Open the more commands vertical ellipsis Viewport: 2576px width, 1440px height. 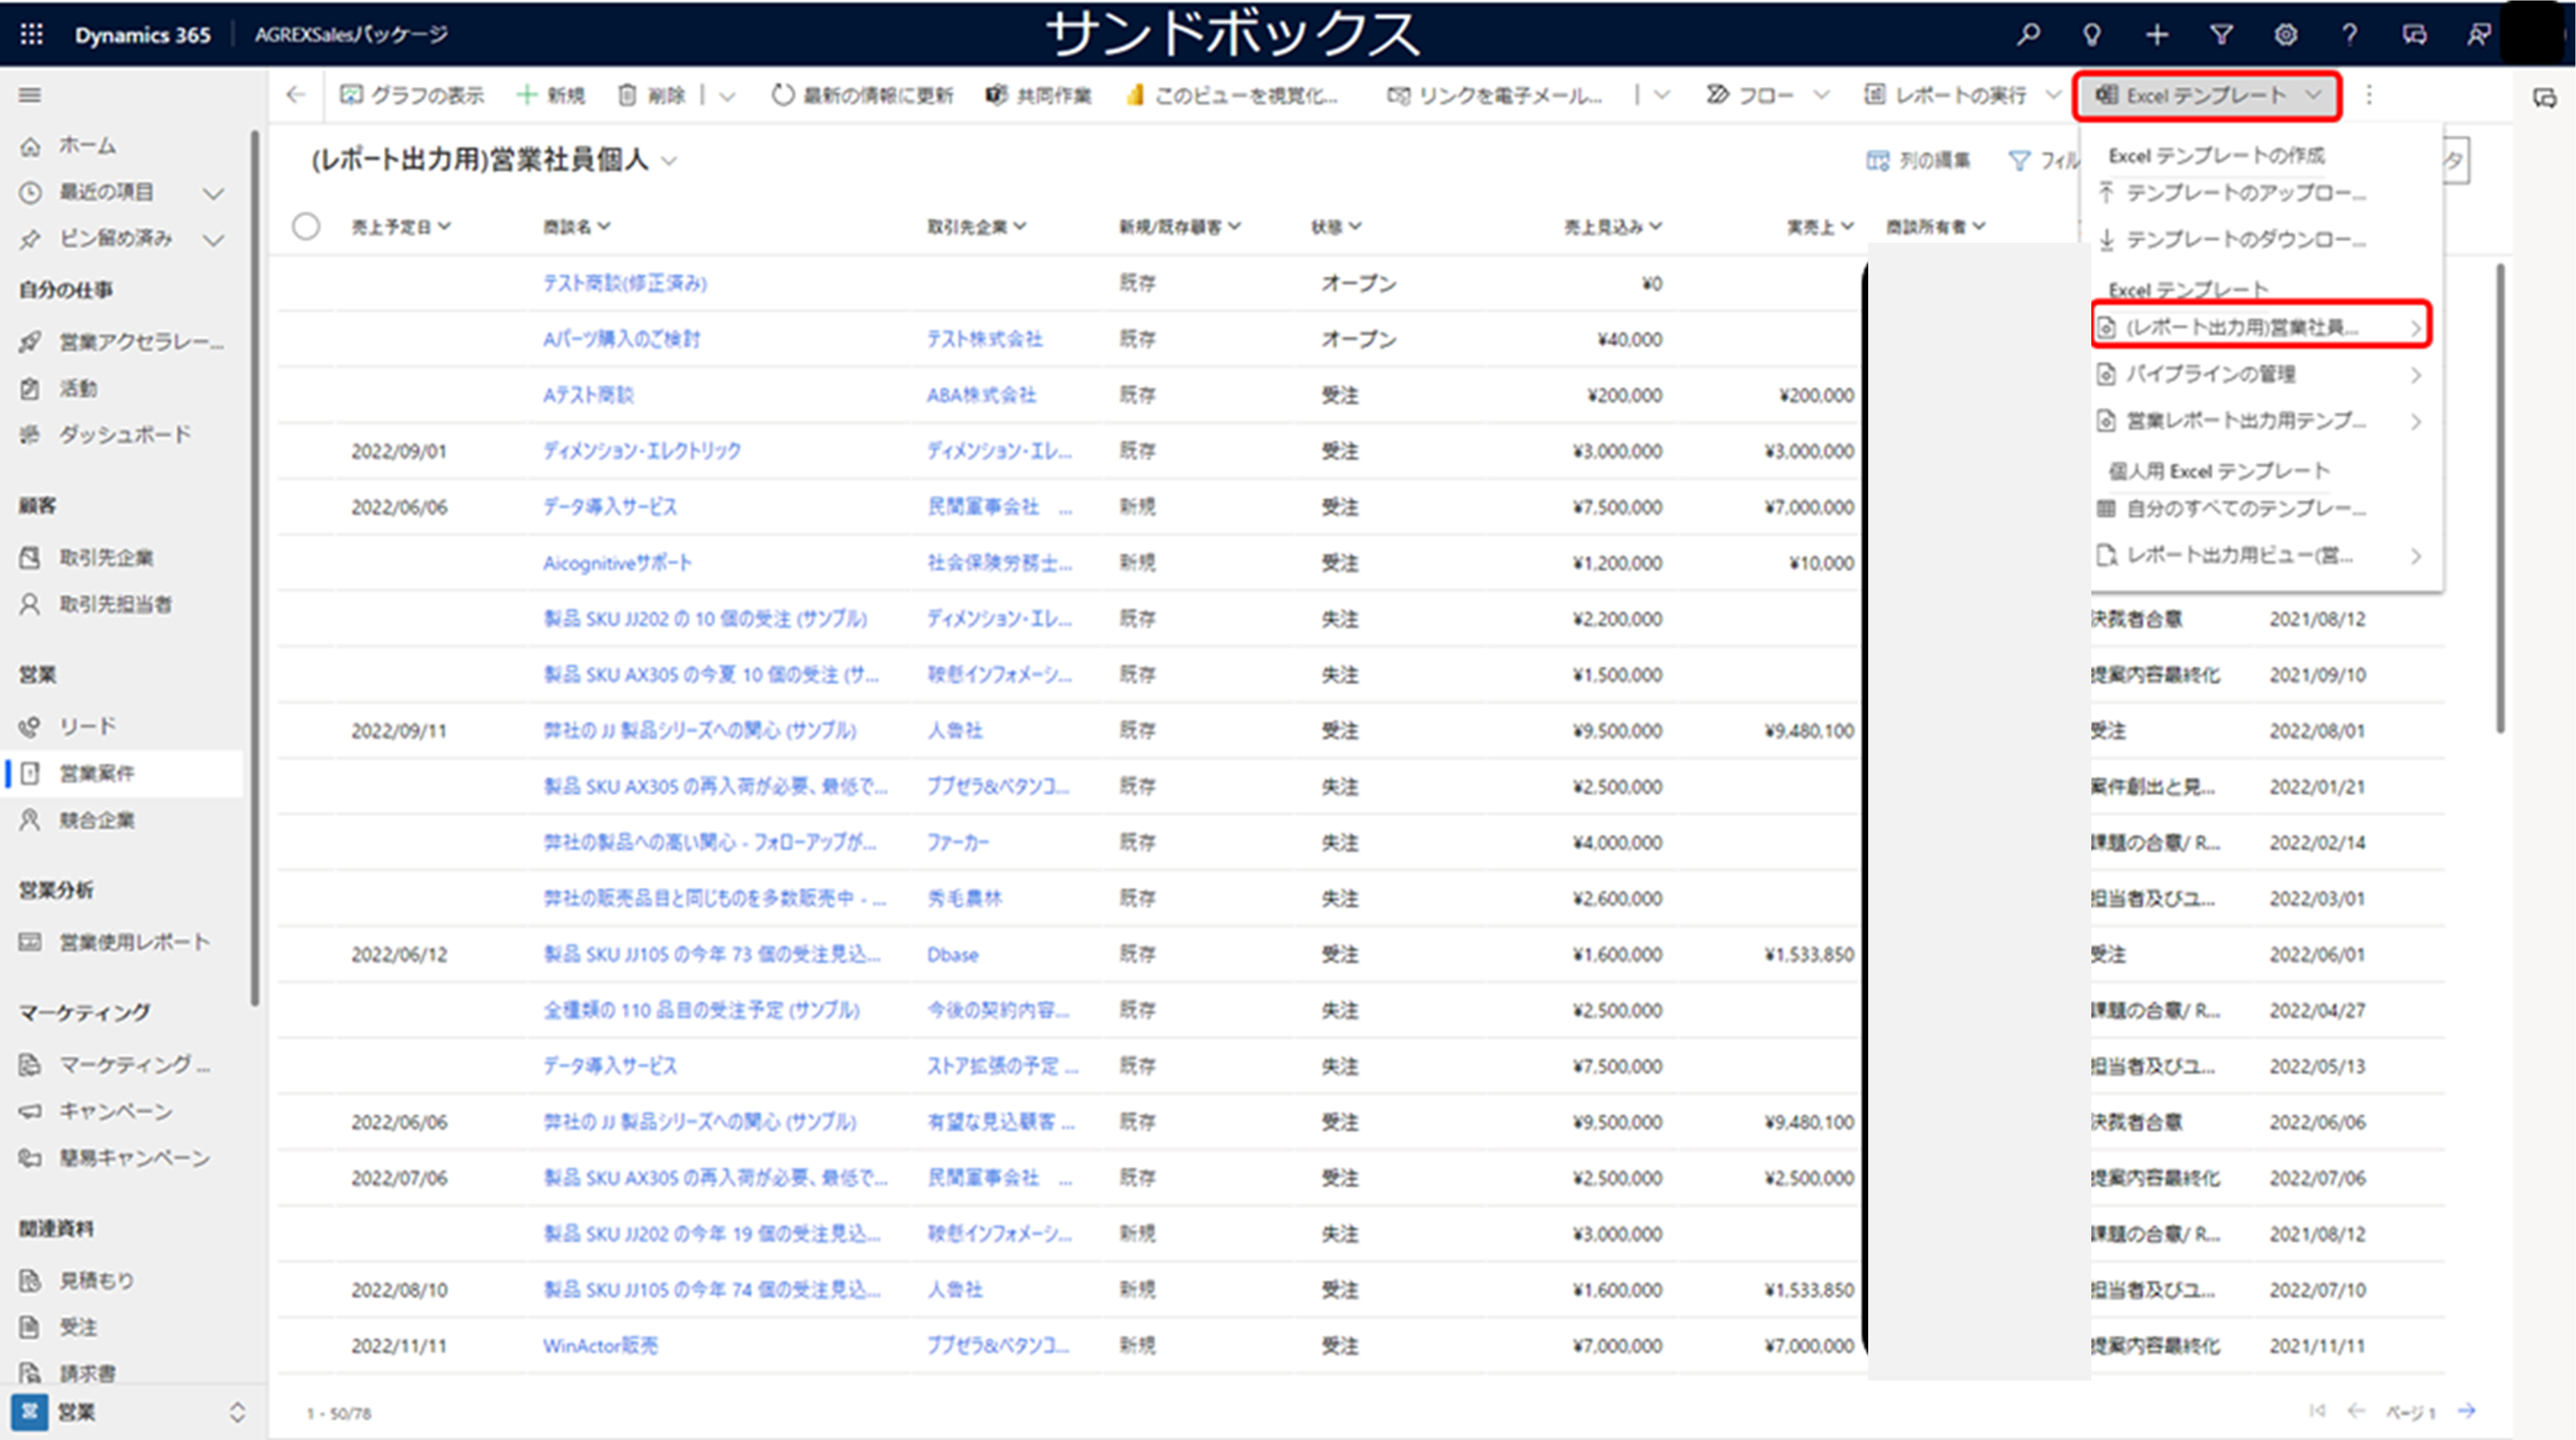2368,95
